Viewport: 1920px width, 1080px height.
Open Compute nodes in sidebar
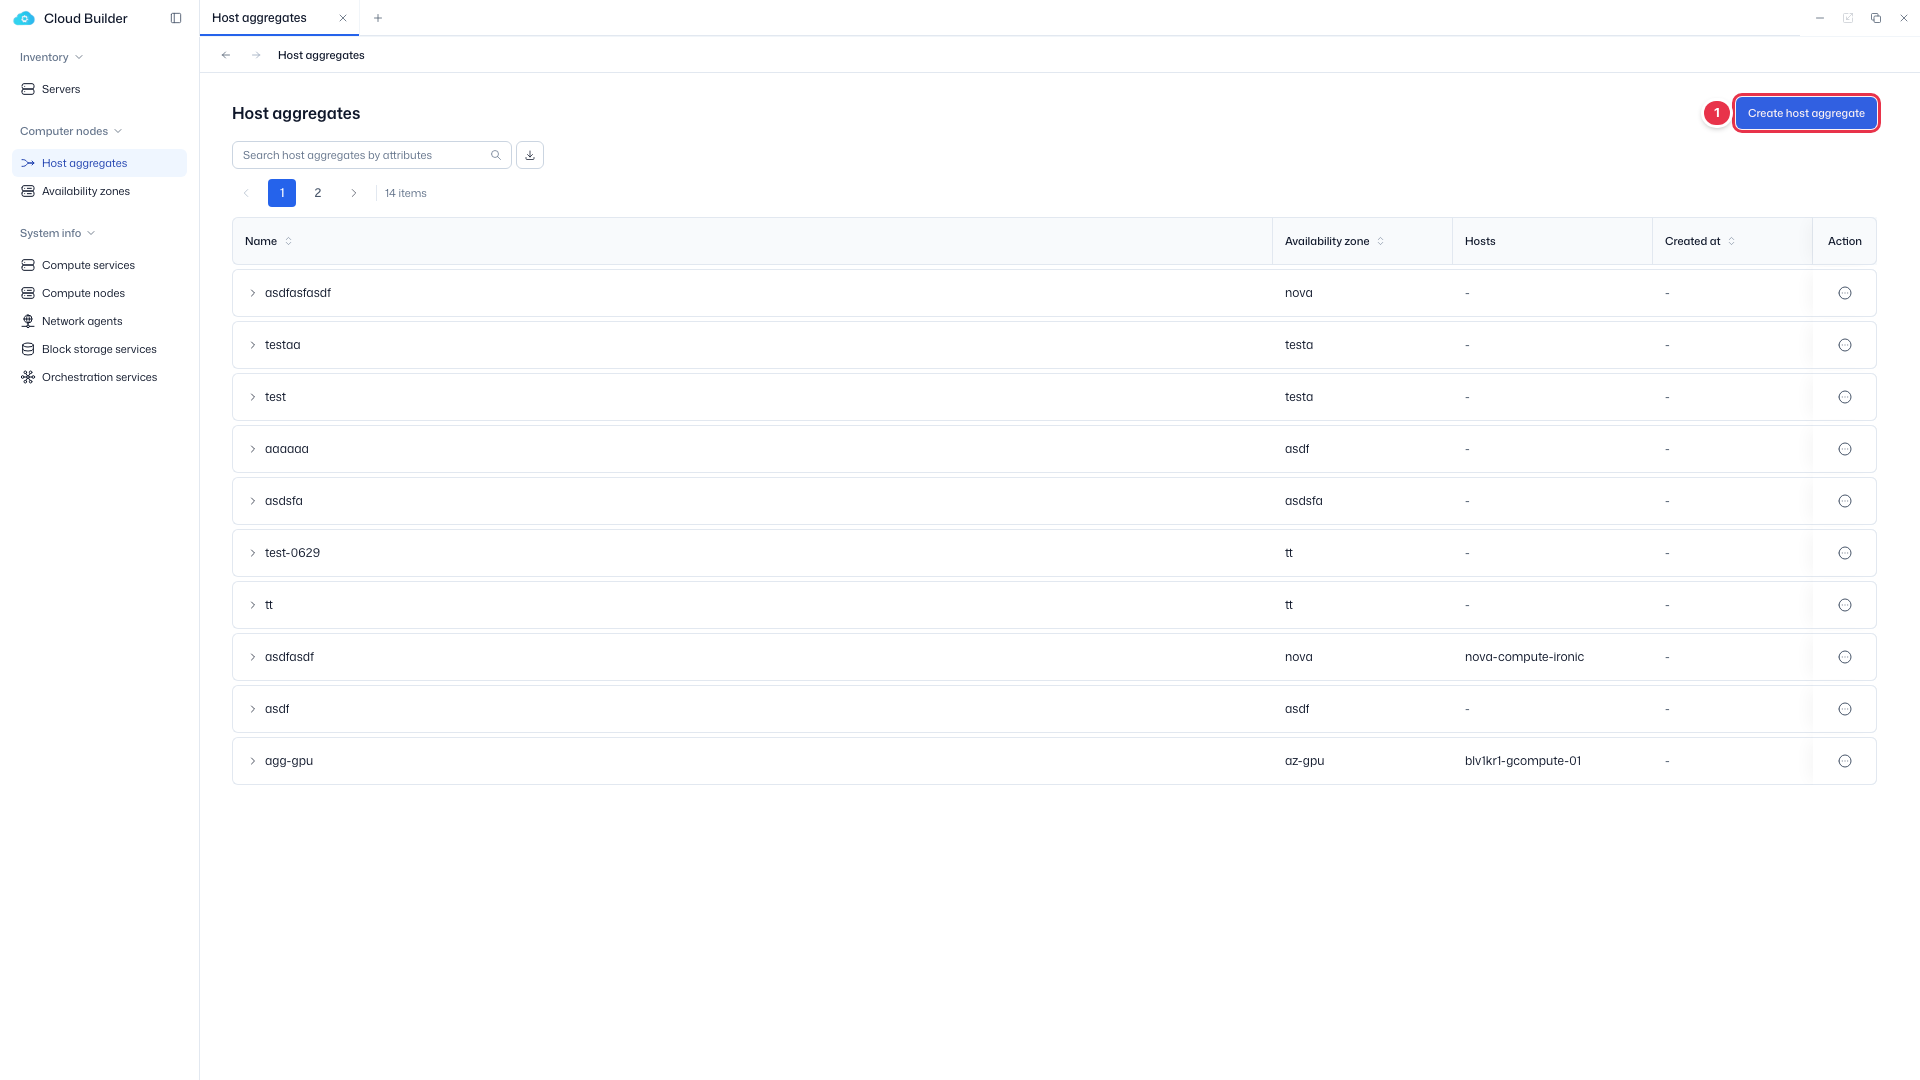coord(99,293)
